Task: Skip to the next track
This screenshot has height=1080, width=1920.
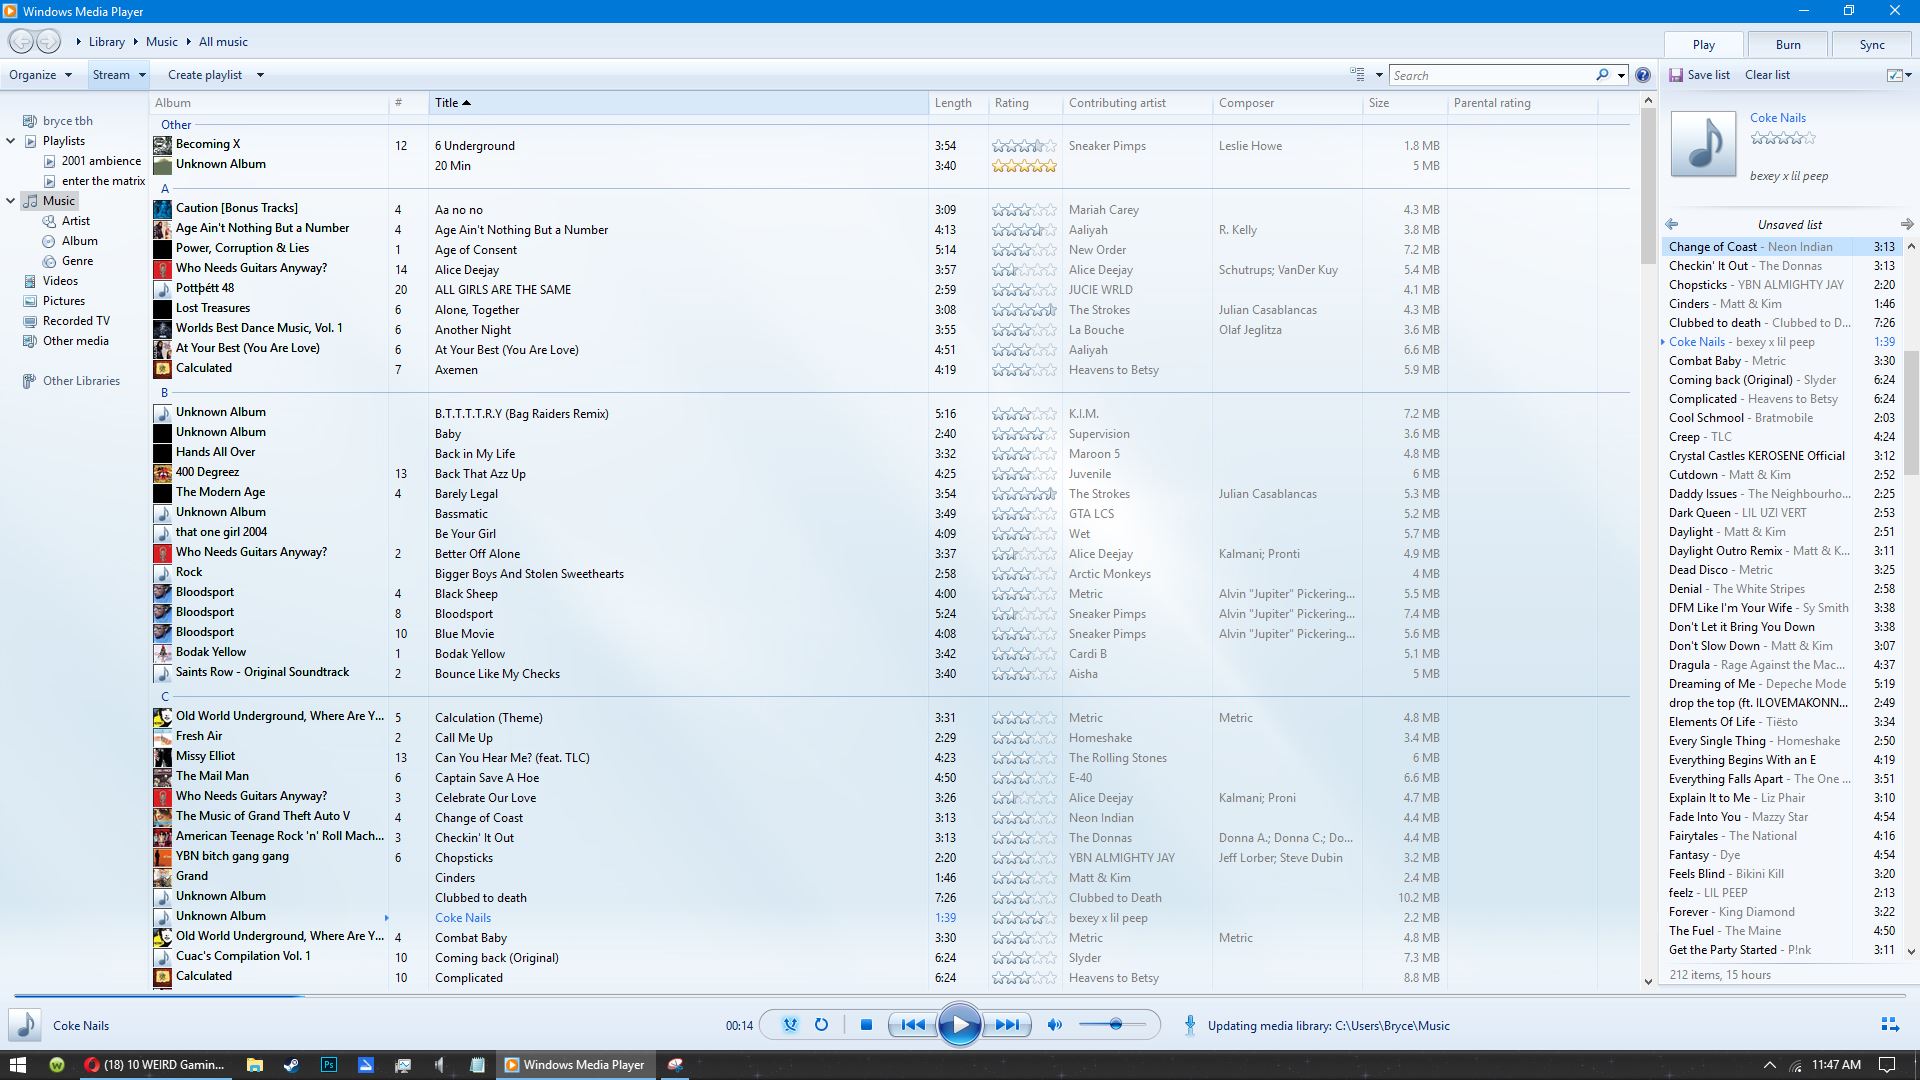Action: [1007, 1024]
